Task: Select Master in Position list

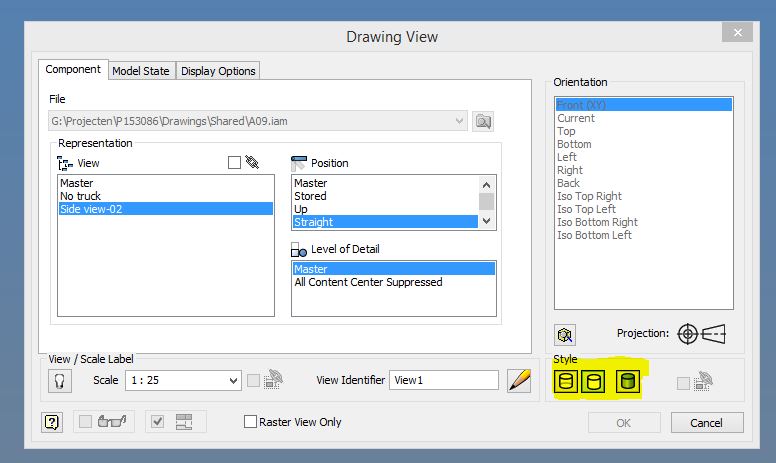Action: 385,183
